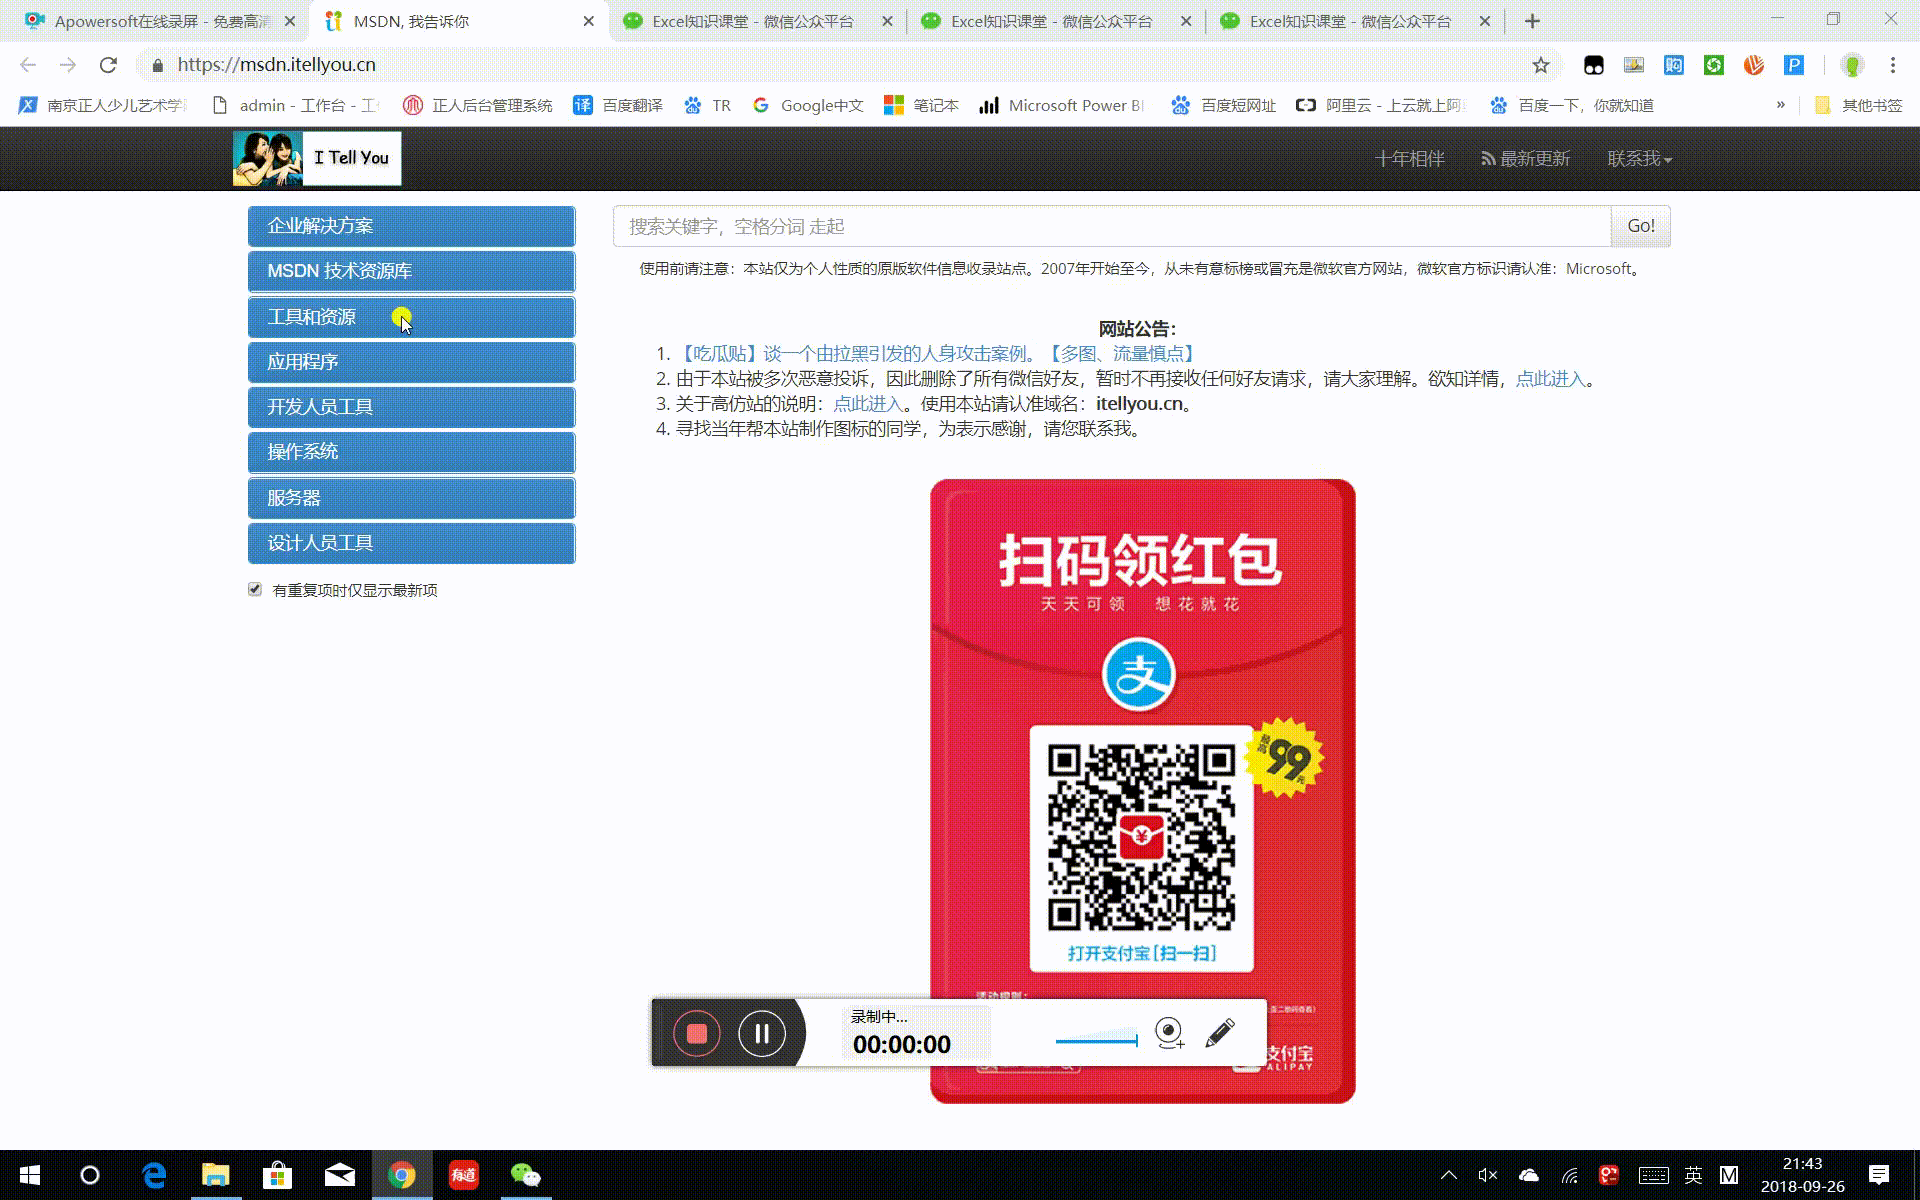Adjust the recorder volume slider

pos(1097,1040)
